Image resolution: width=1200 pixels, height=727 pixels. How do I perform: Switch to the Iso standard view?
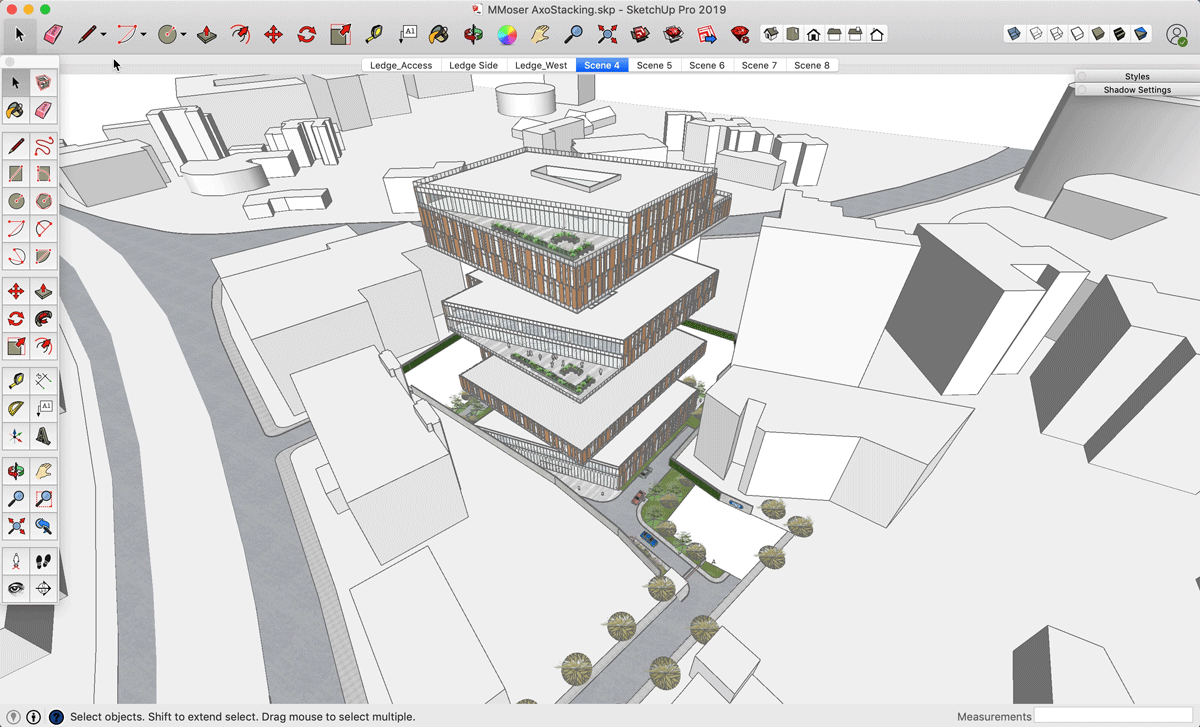pyautogui.click(x=771, y=35)
